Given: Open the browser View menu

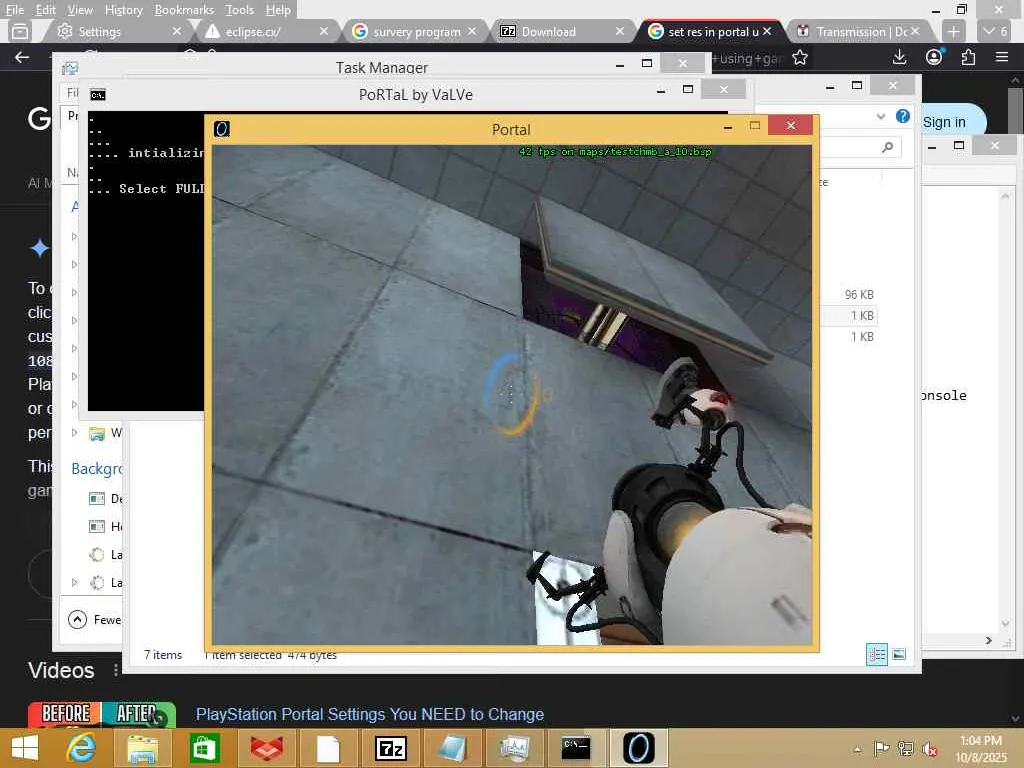Looking at the screenshot, I should 80,10.
